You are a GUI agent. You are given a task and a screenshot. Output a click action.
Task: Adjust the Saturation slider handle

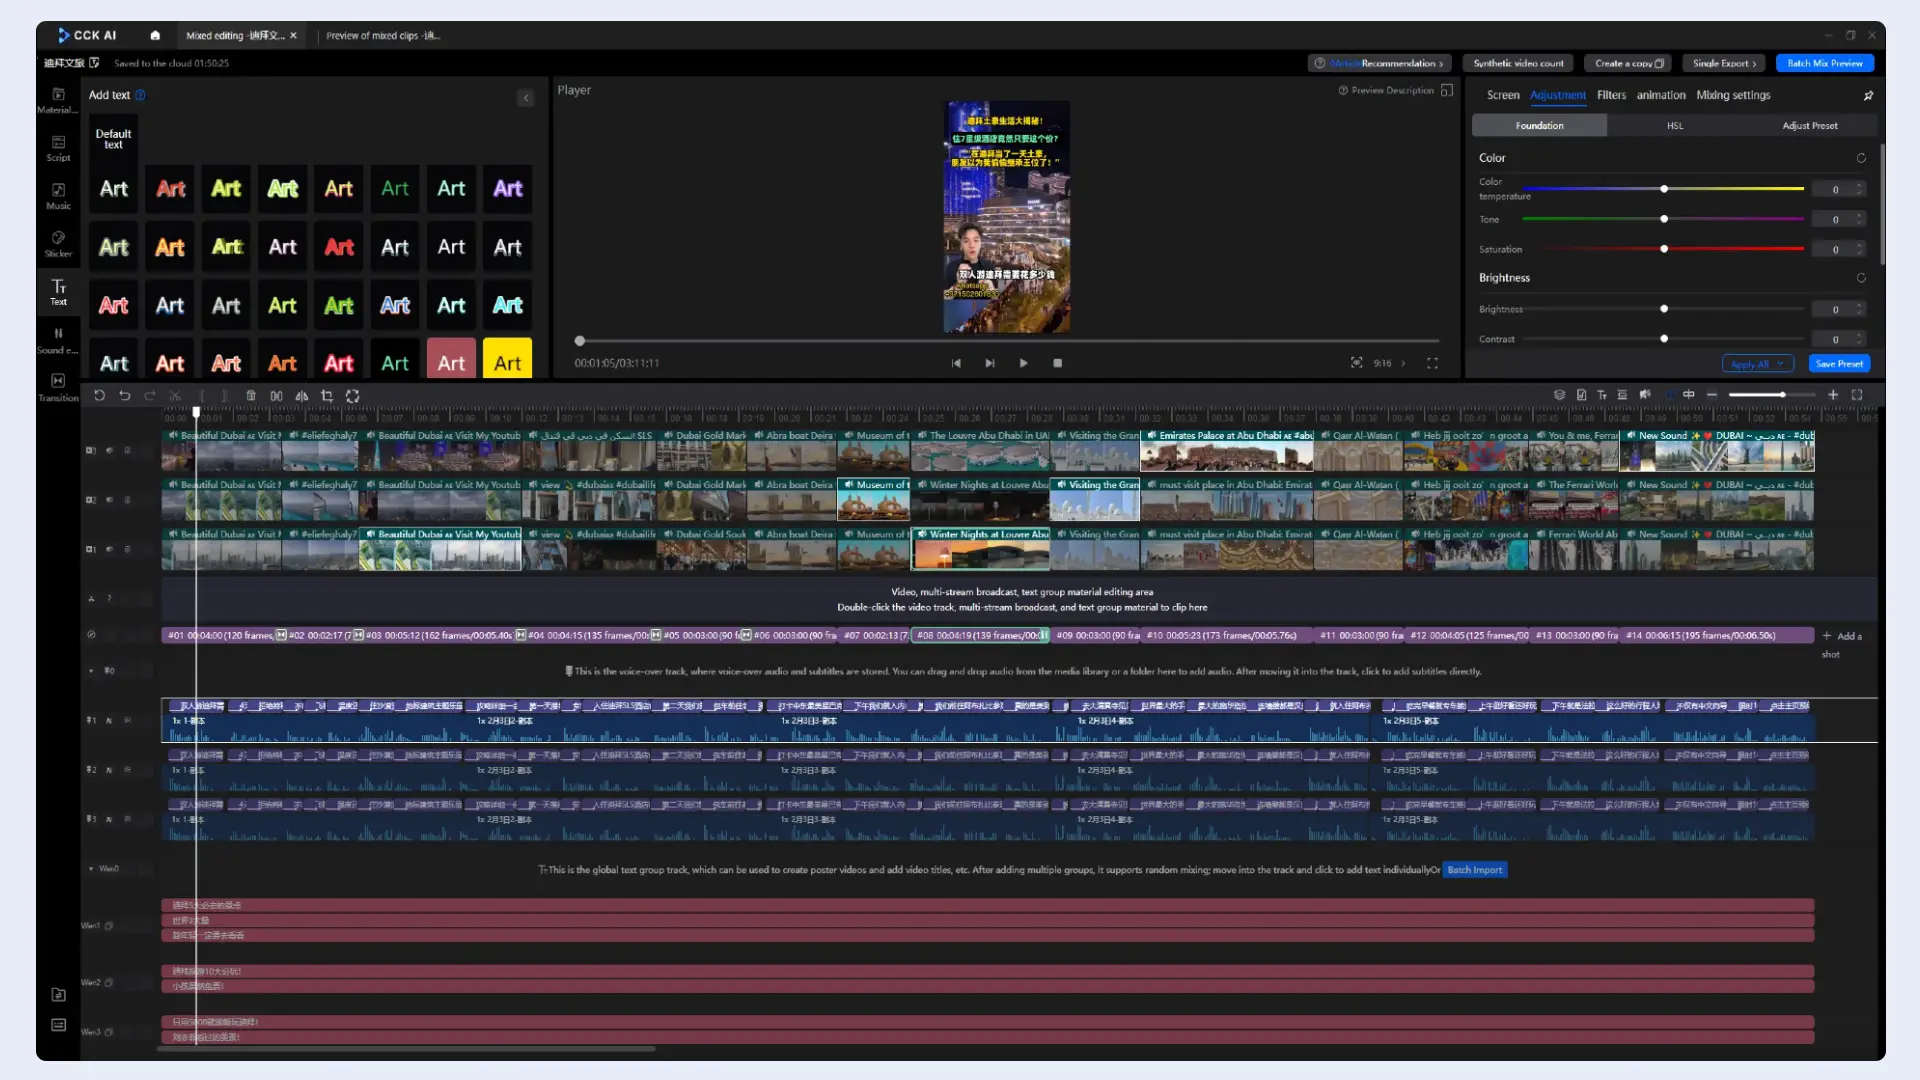click(x=1664, y=249)
